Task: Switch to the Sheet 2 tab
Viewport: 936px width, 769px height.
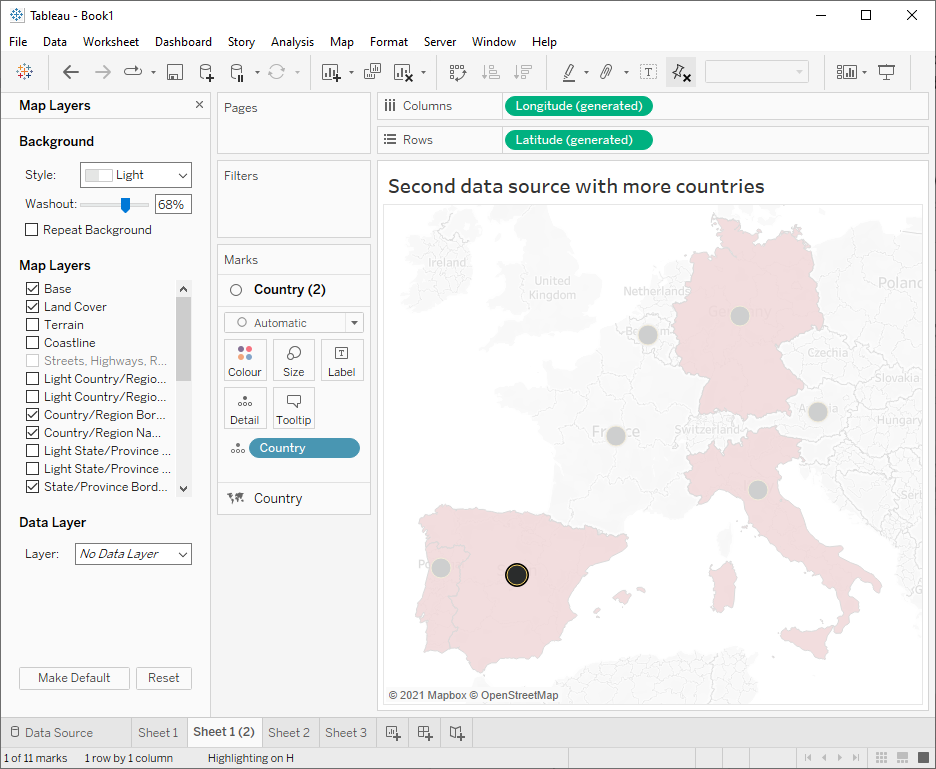Action: tap(289, 733)
